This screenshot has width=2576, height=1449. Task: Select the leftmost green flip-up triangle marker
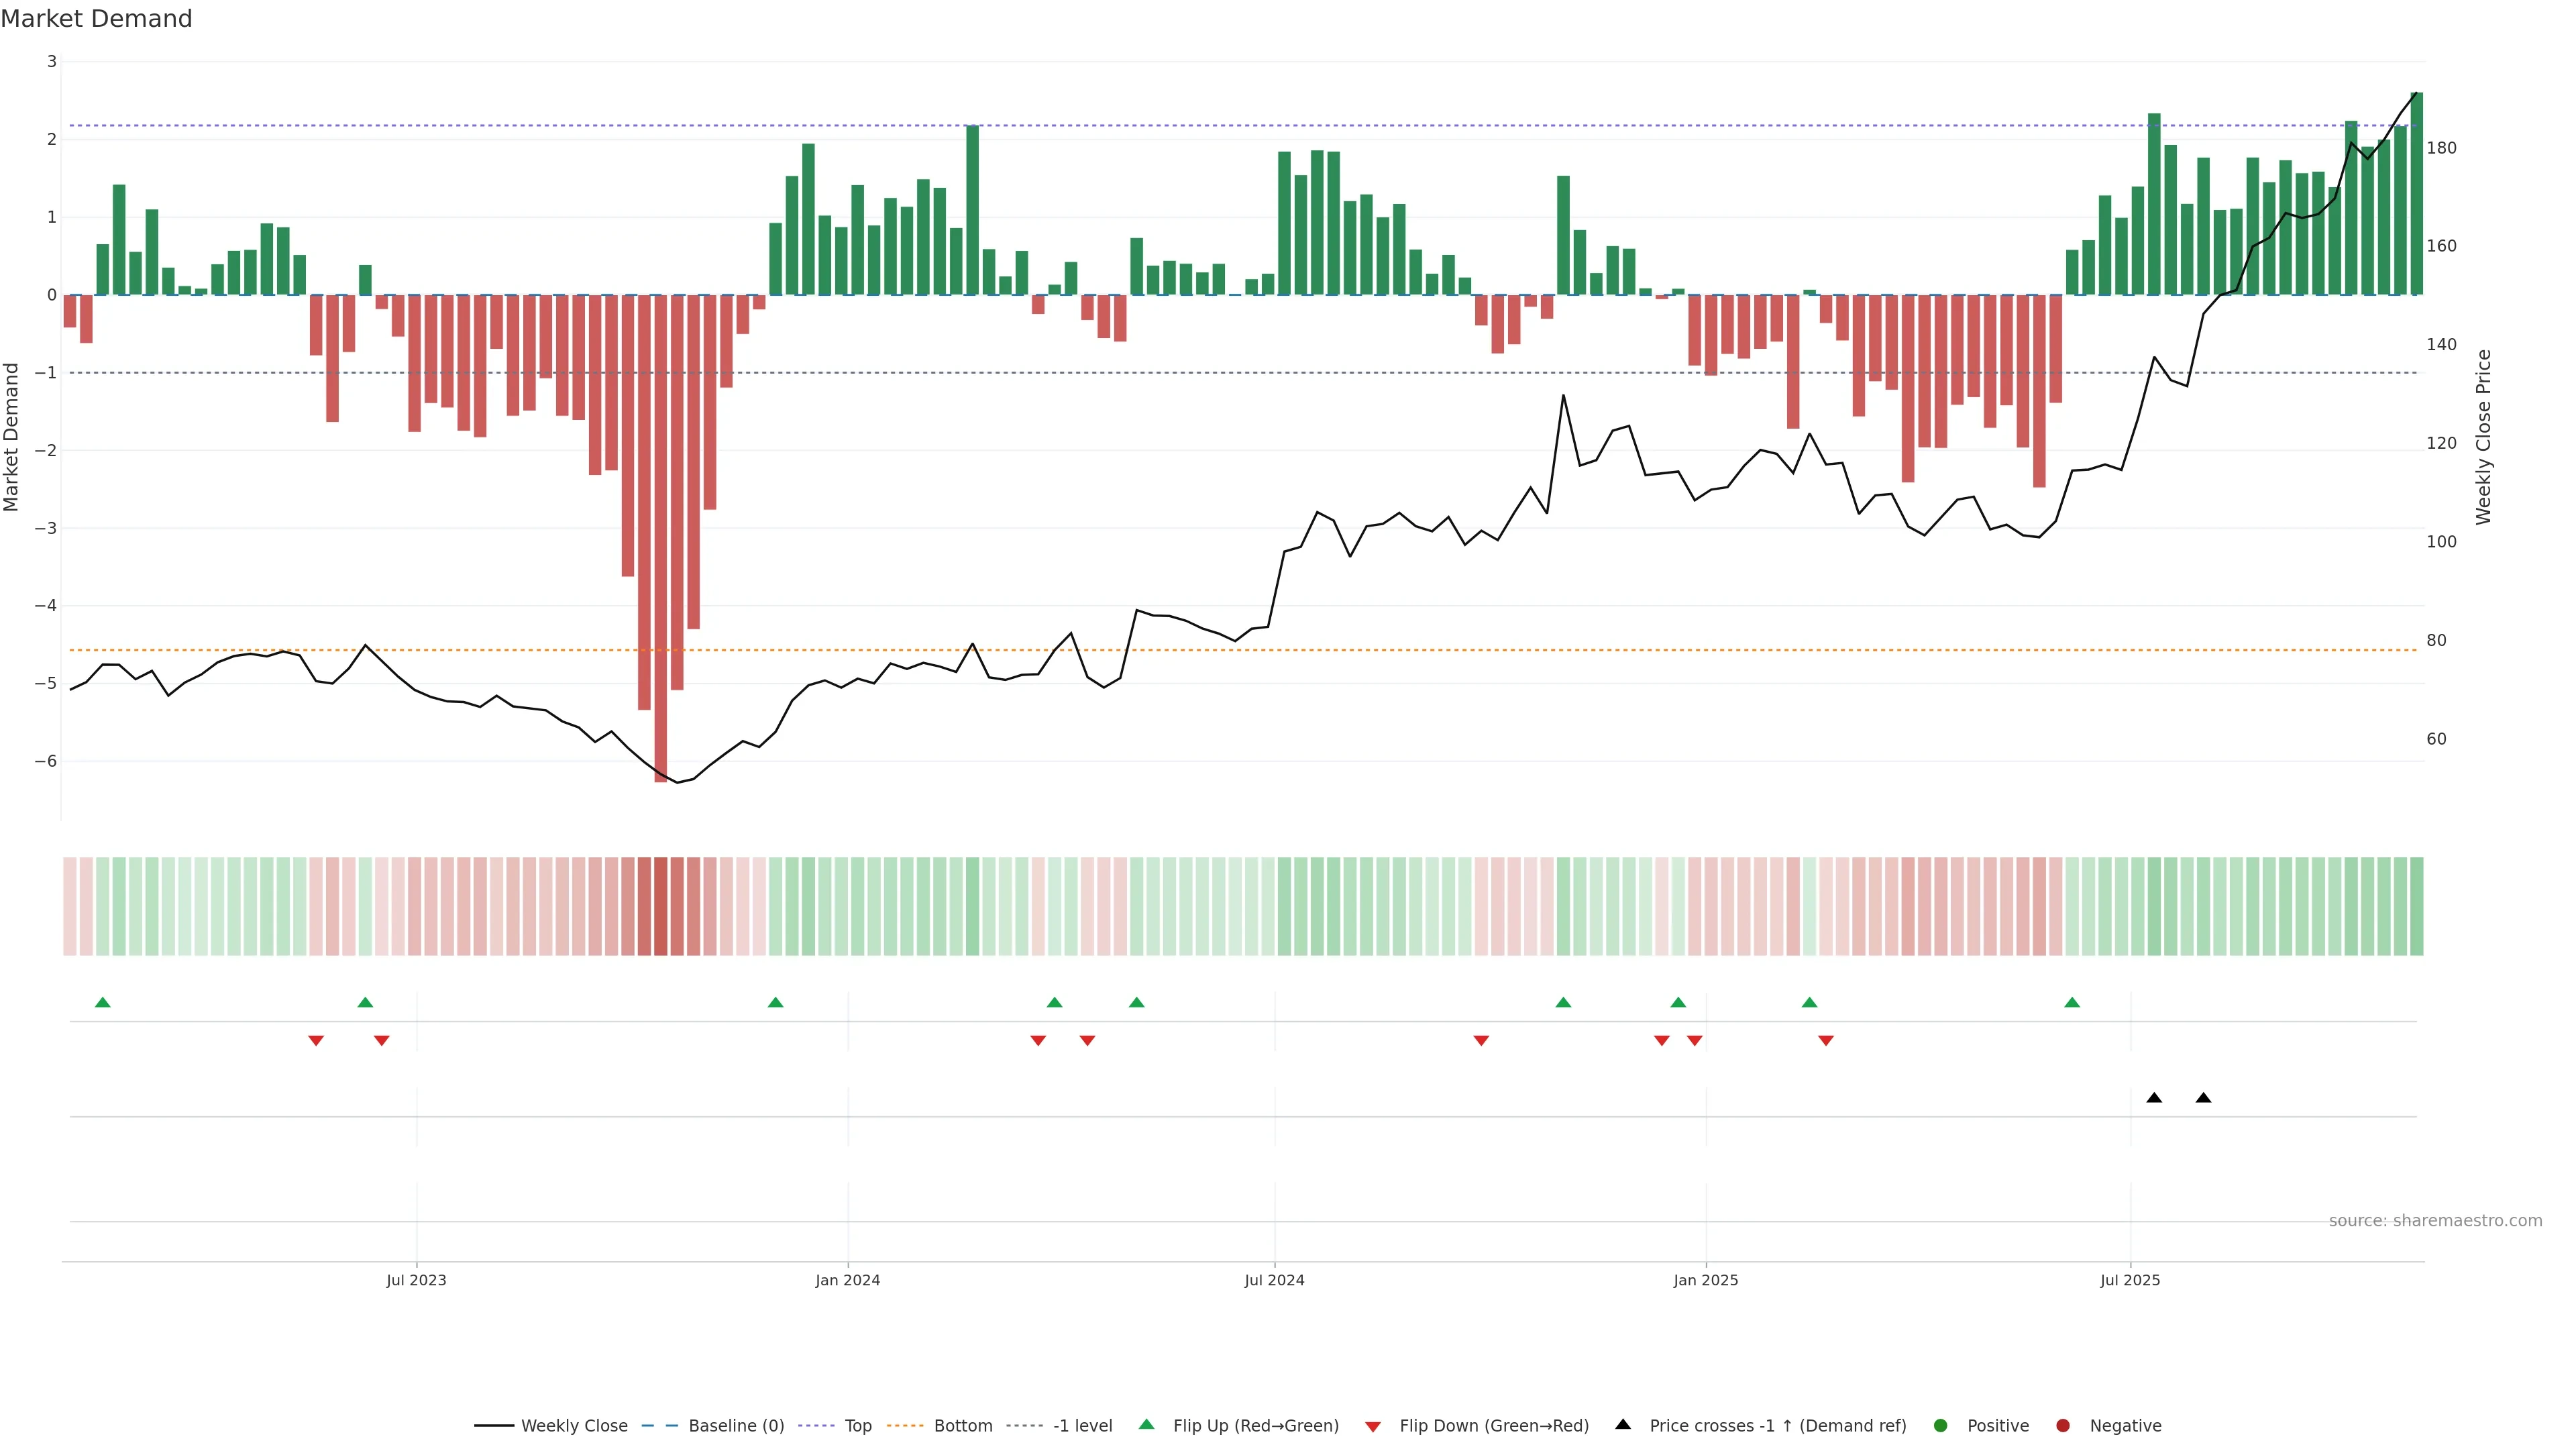point(103,1003)
